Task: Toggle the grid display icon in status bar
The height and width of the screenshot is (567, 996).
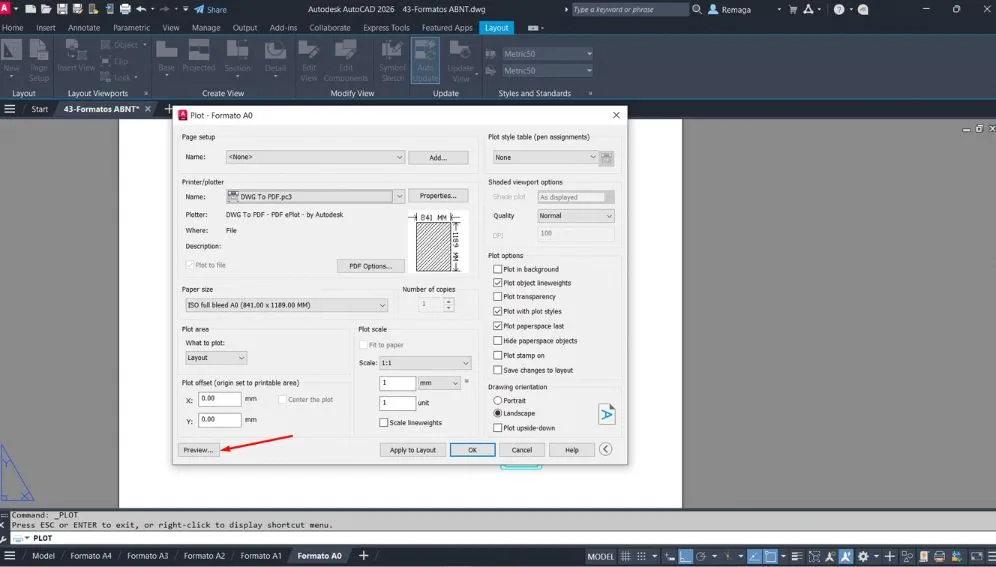Action: [626, 556]
